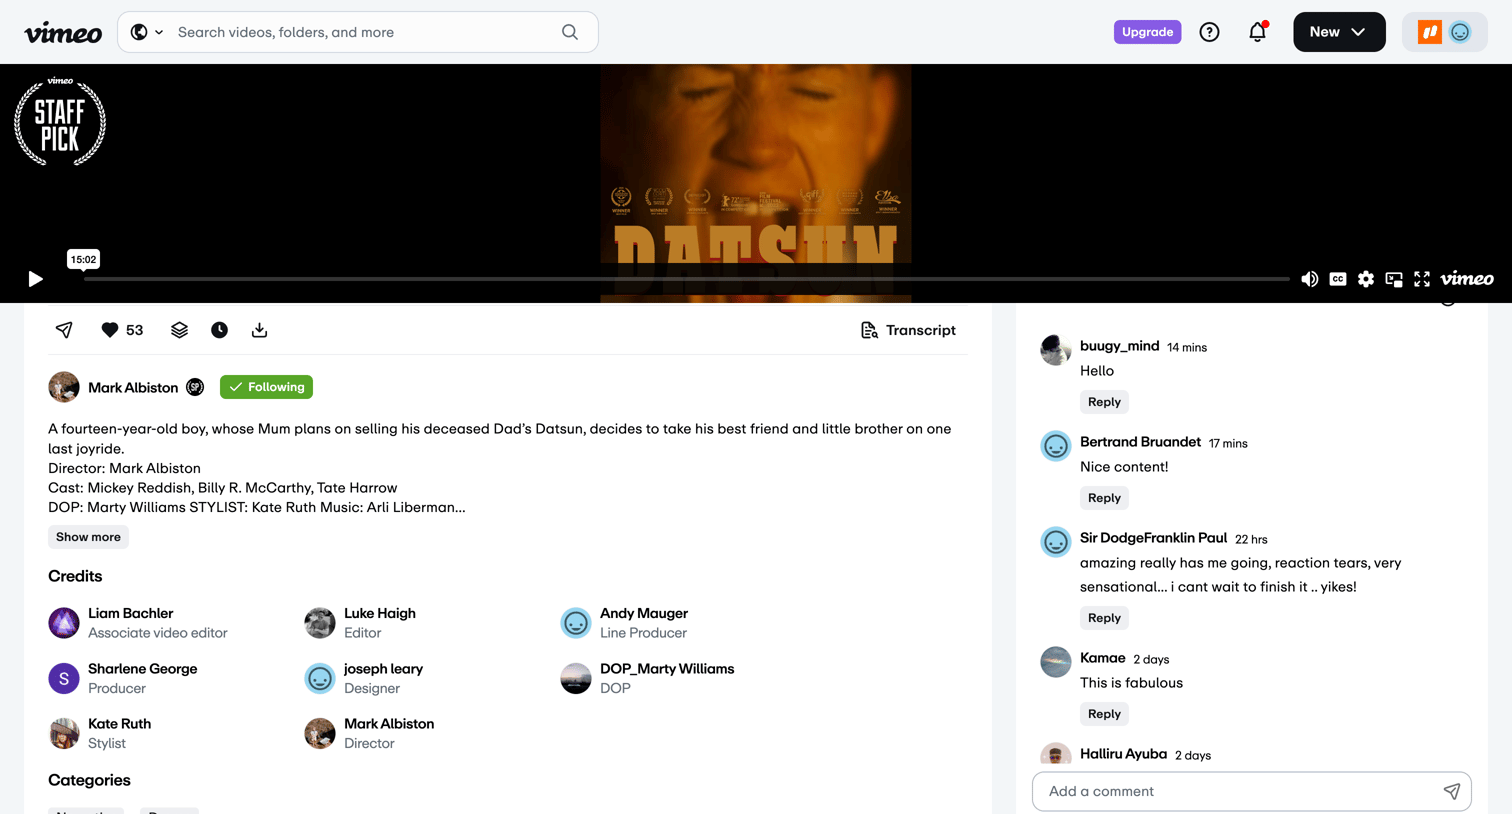Reply to Sir DodgeFranklin Paul's comment
1512x814 pixels.
(1104, 618)
